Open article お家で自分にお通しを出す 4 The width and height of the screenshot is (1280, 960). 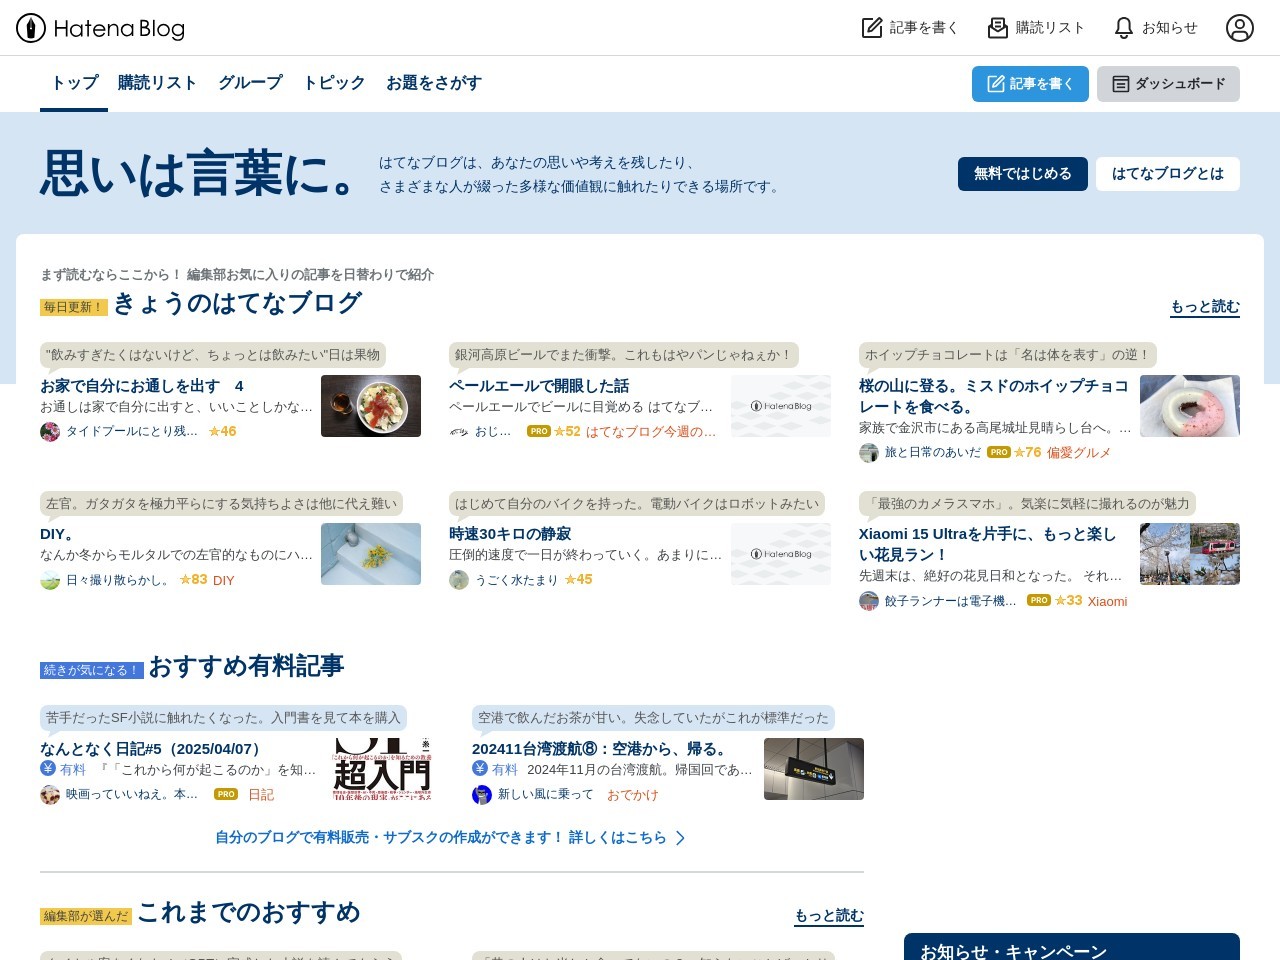(142, 386)
